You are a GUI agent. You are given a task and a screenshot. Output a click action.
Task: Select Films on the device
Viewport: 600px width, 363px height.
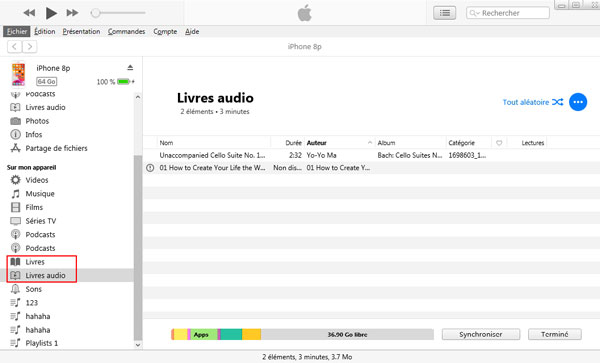(x=34, y=207)
